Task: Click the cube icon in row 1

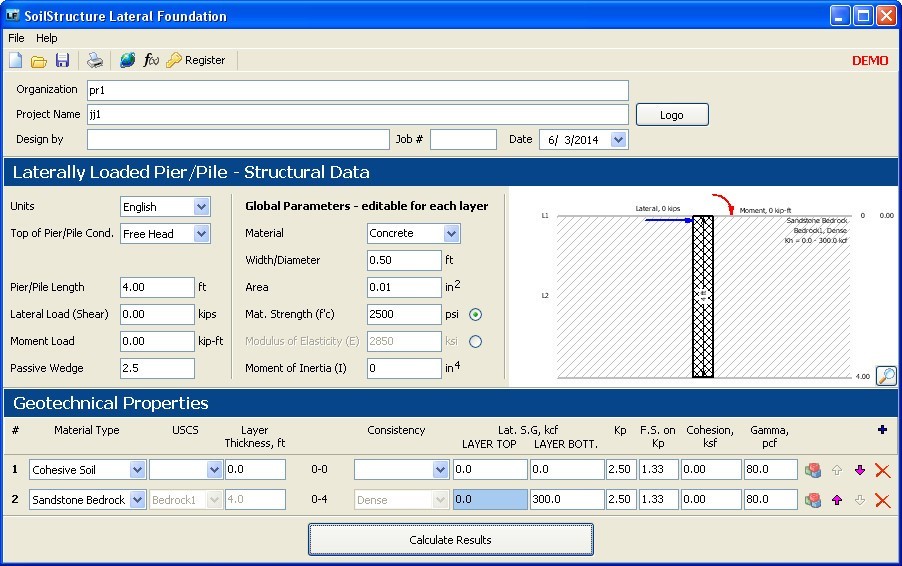Action: pyautogui.click(x=813, y=470)
